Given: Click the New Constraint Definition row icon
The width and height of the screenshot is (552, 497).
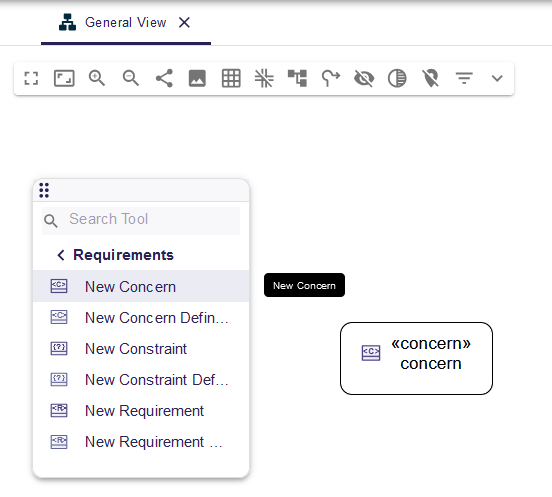Looking at the screenshot, I should pos(59,379).
